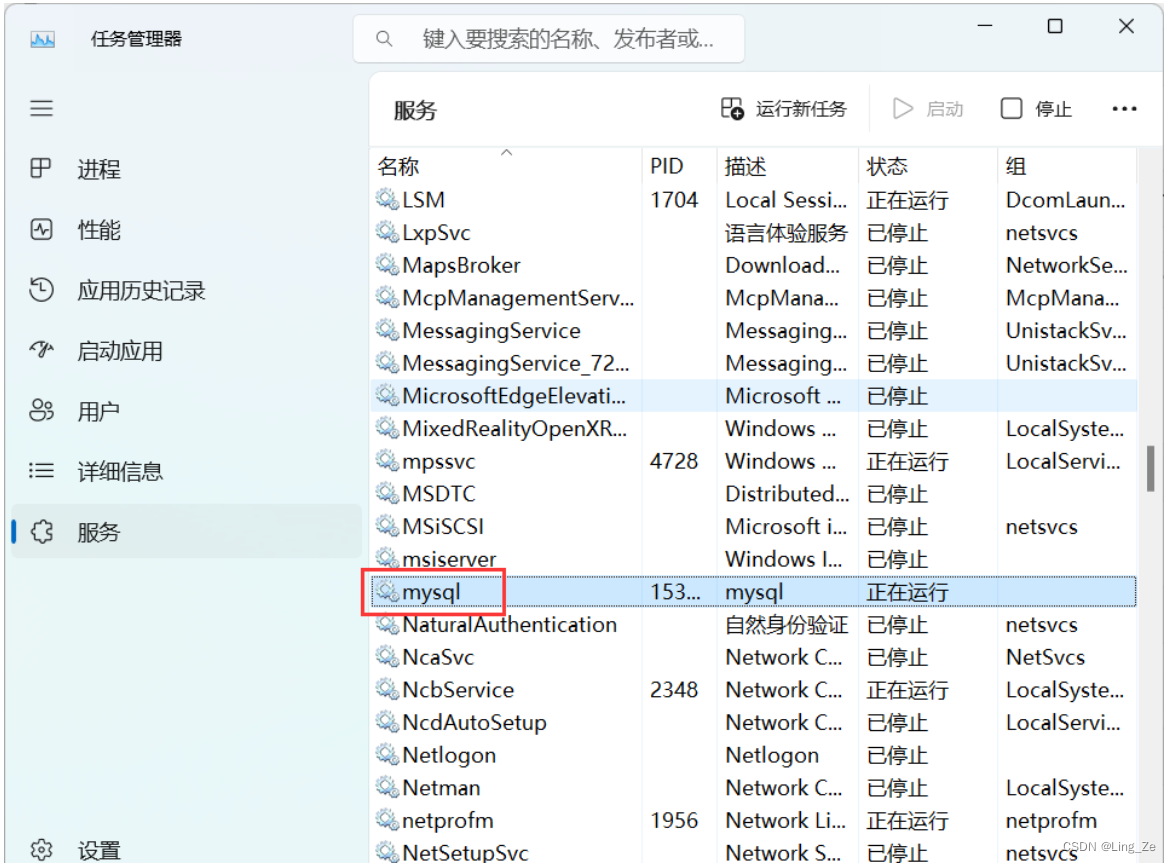Click the services list scrollbar thumb

[1150, 469]
